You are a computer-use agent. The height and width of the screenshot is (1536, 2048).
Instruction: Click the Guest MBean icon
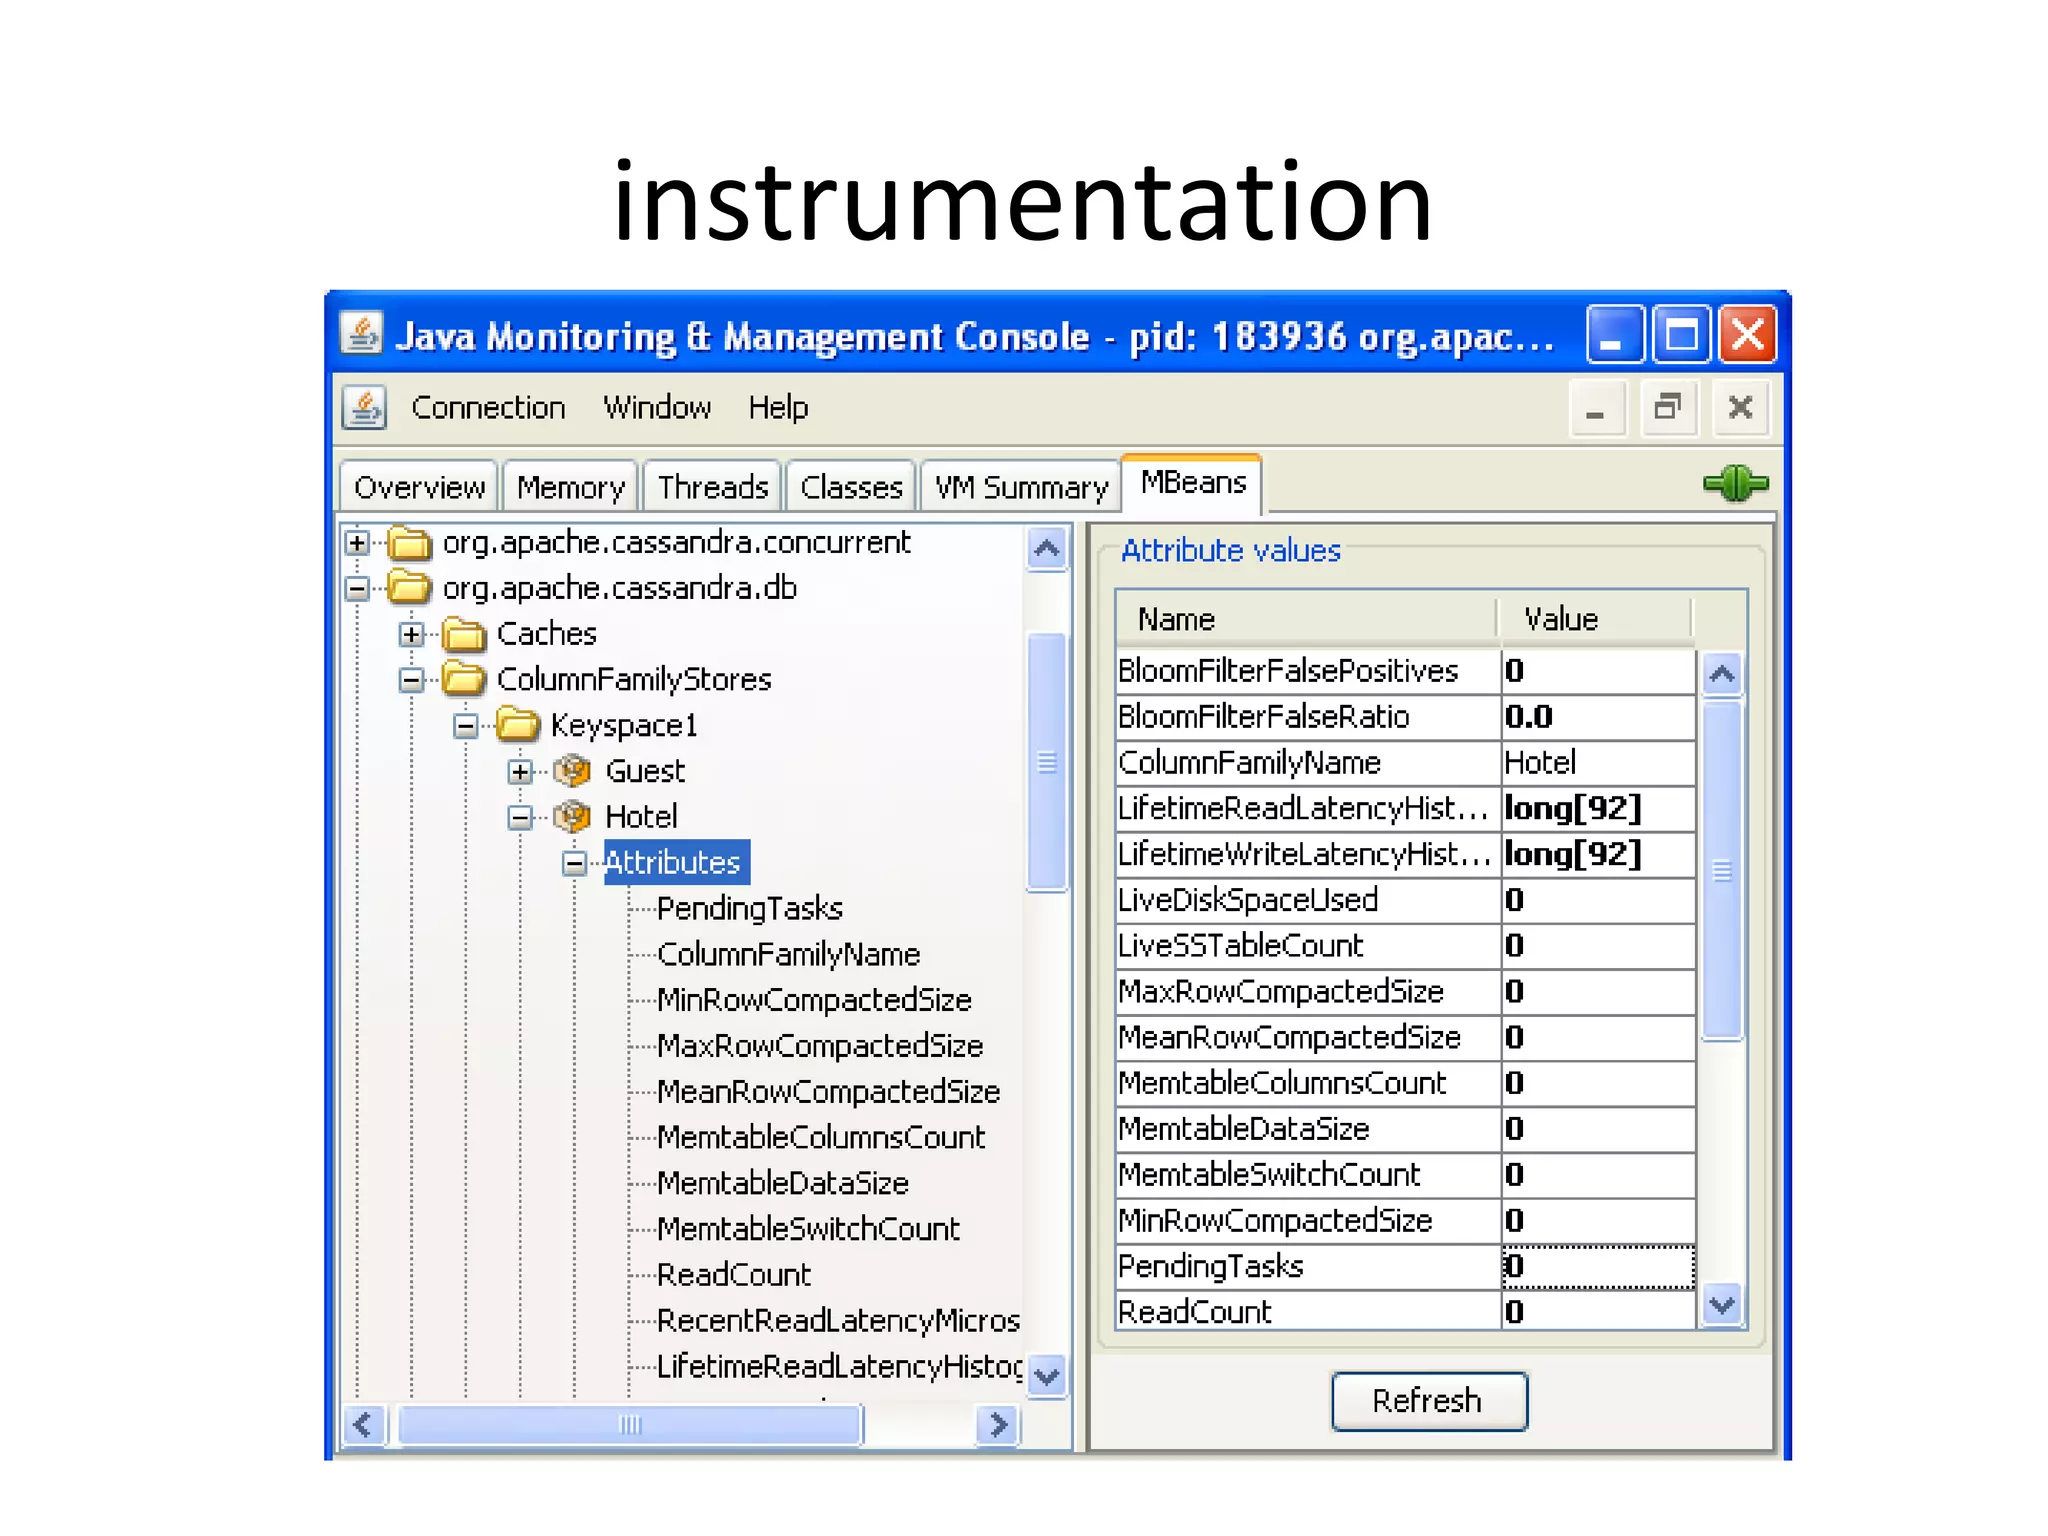tap(572, 771)
